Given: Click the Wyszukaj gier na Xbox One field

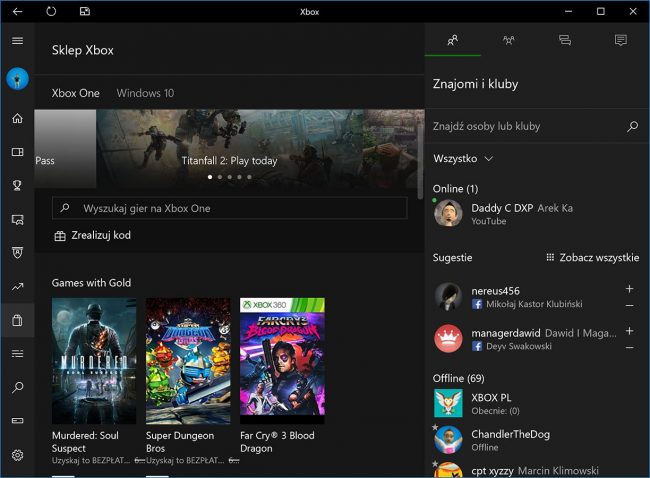Looking at the screenshot, I should [230, 208].
